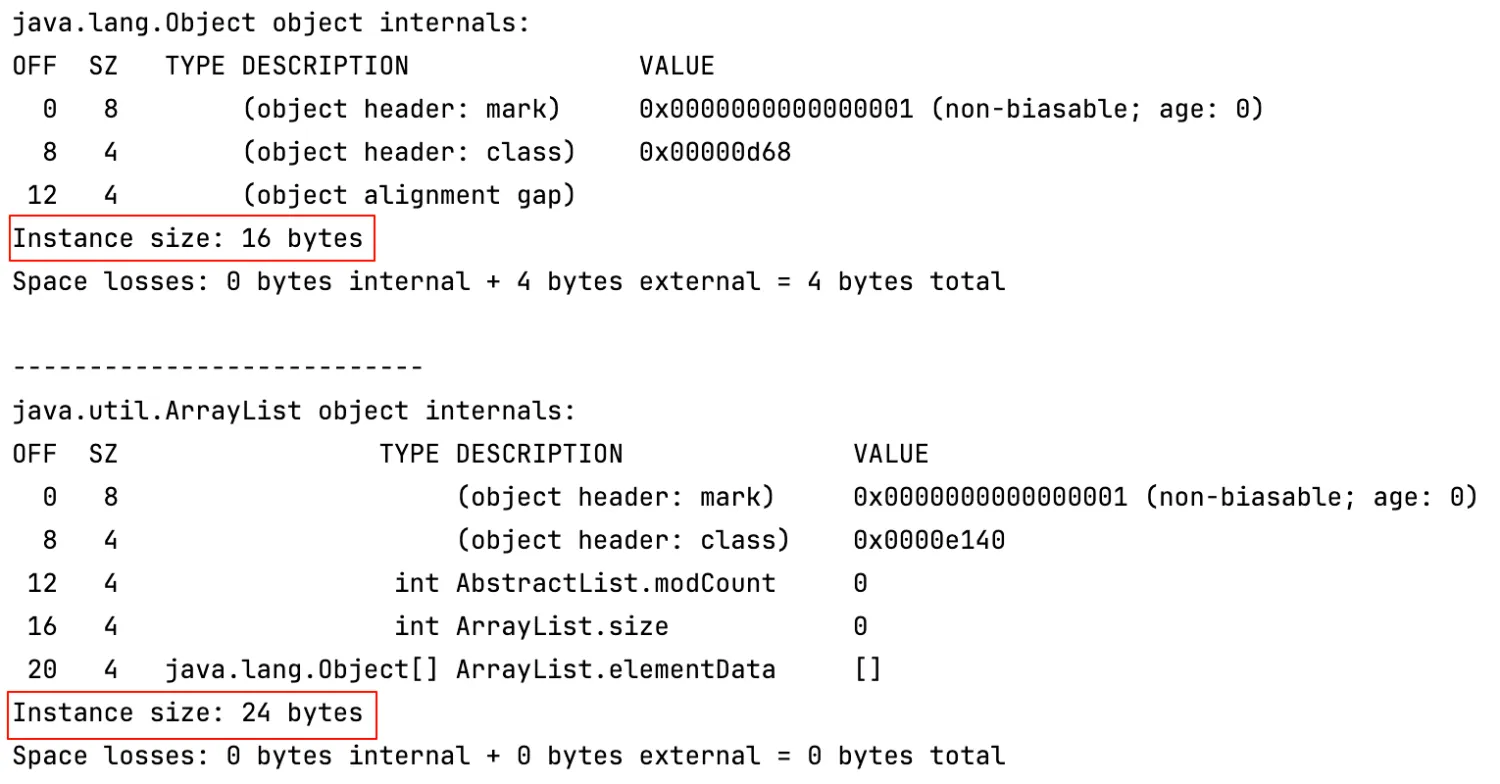Click the '(object alignment gap)' description

(409, 195)
